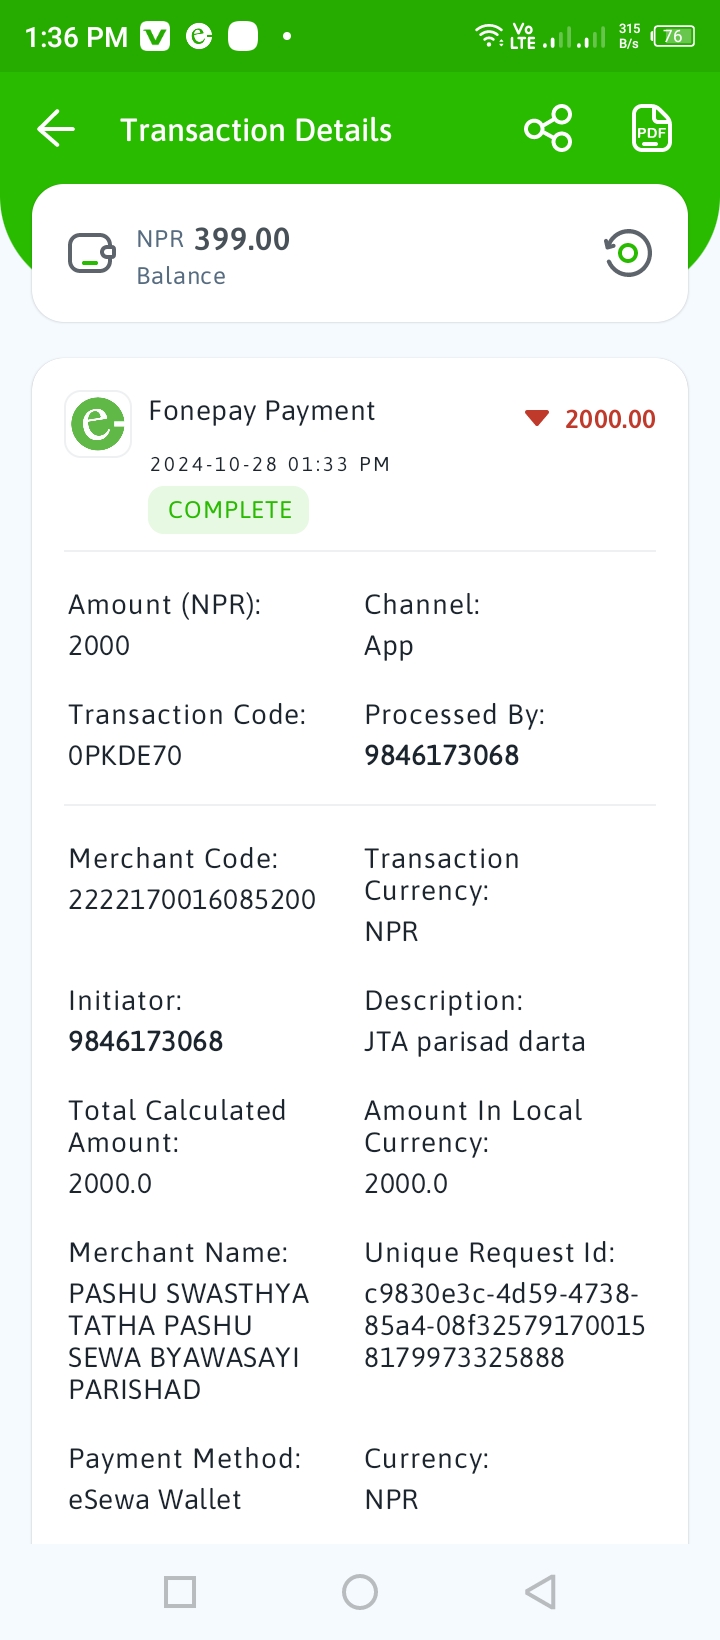Share the transaction details

548,129
